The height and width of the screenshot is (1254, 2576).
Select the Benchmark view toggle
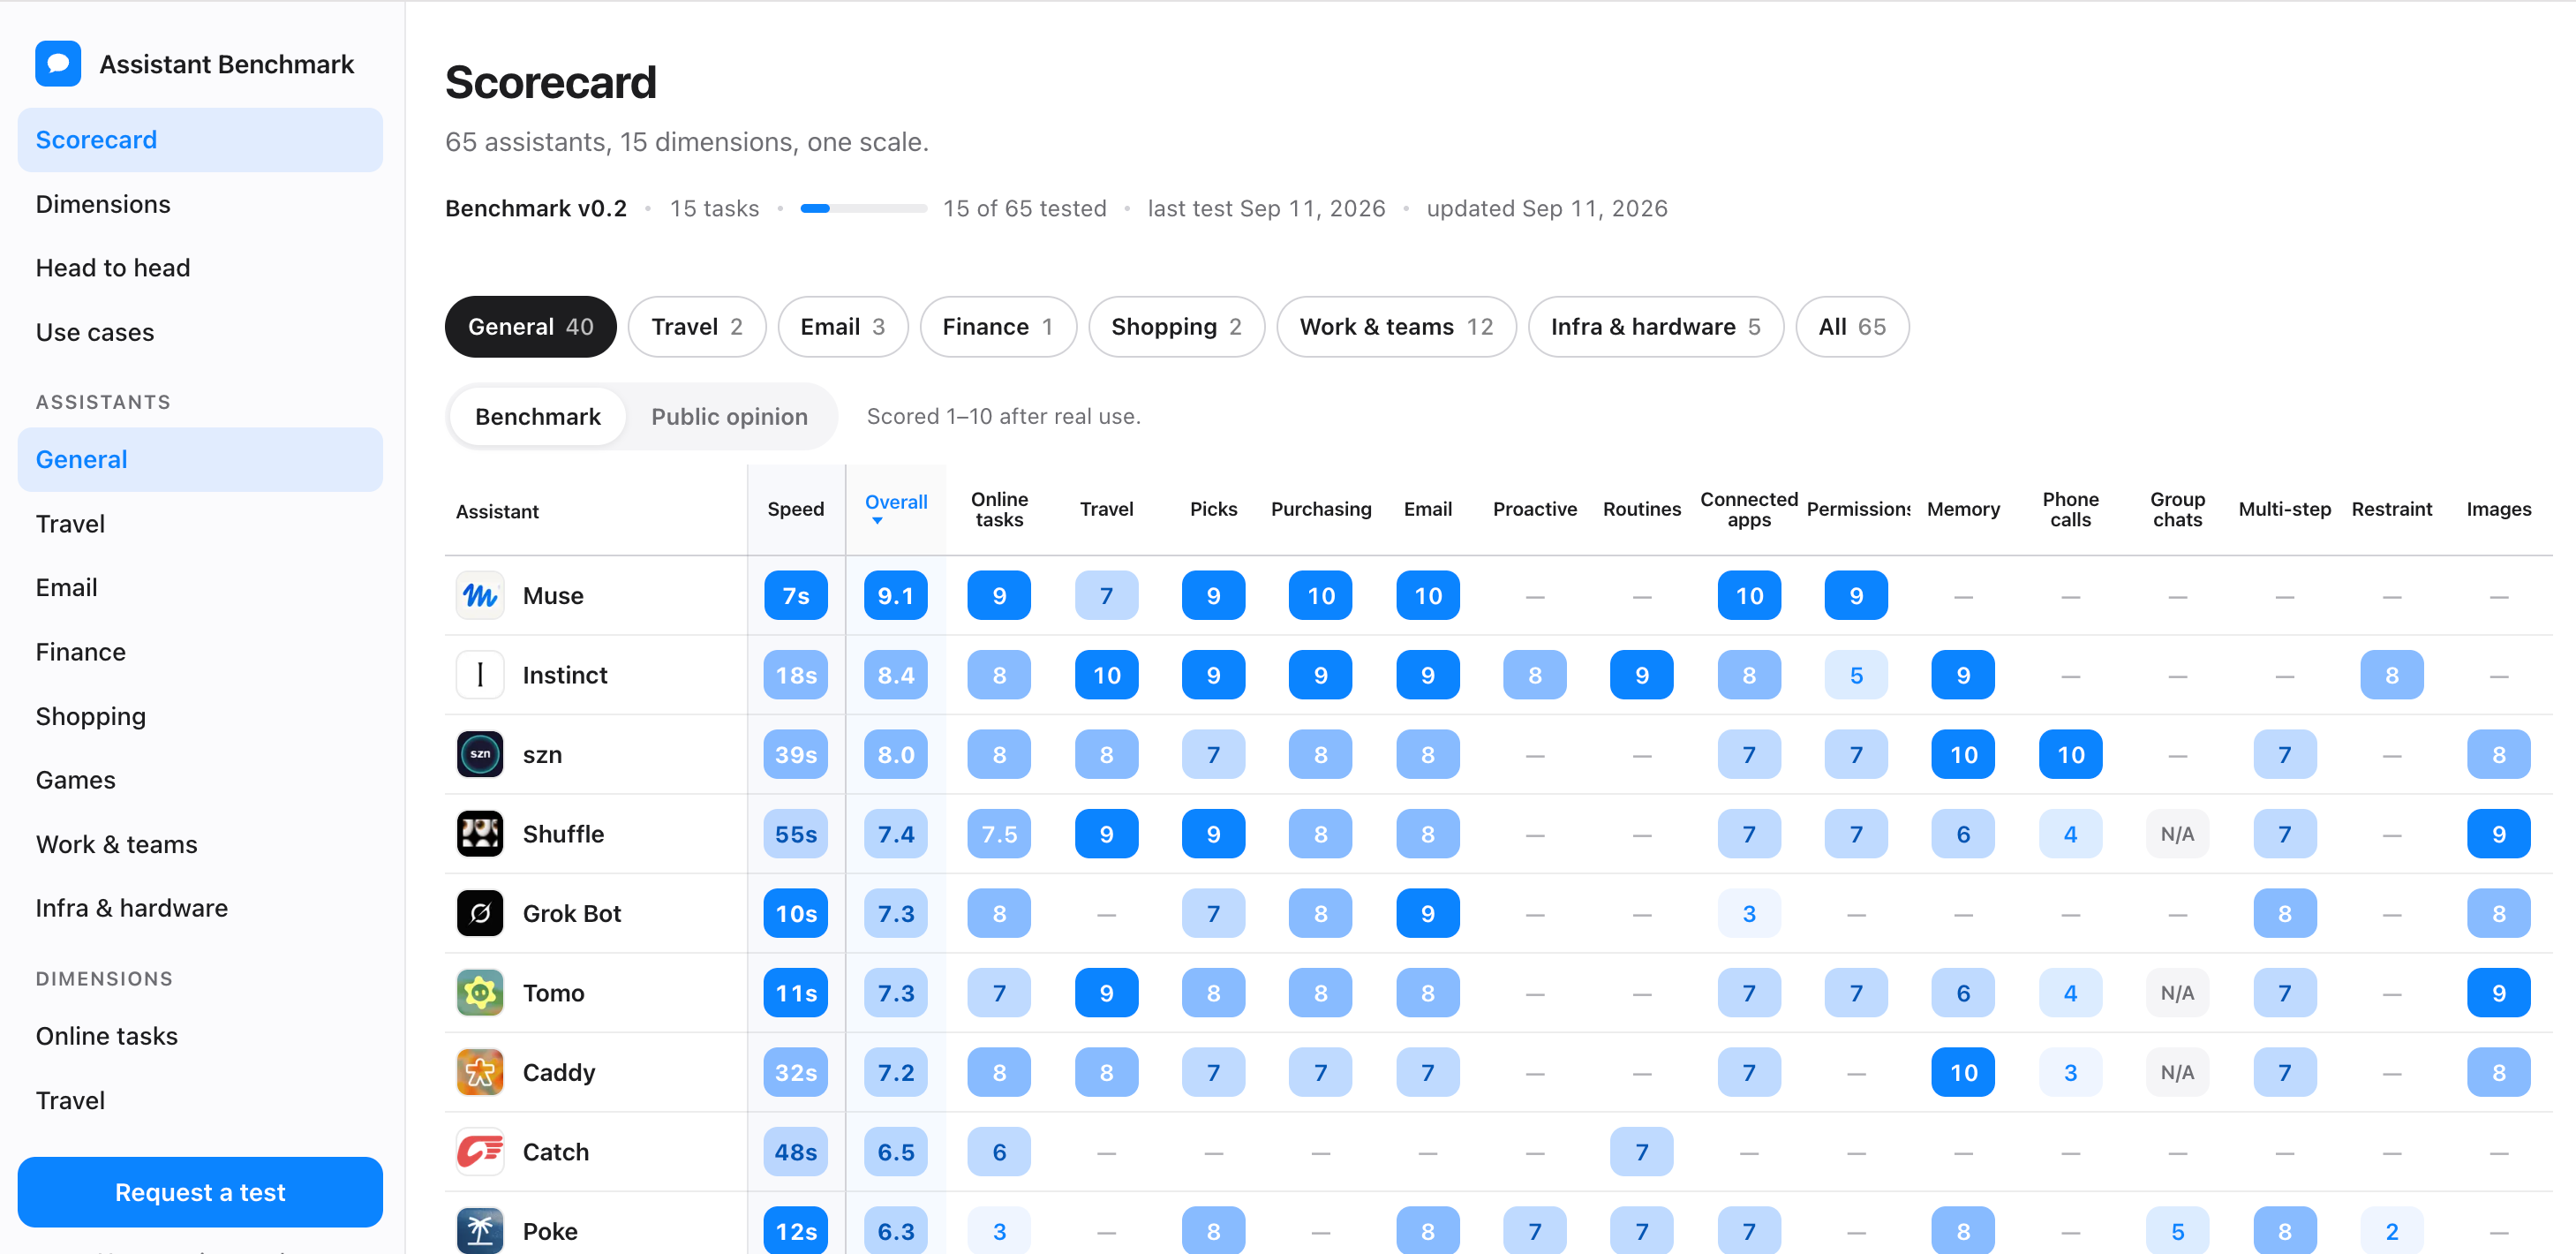538,417
